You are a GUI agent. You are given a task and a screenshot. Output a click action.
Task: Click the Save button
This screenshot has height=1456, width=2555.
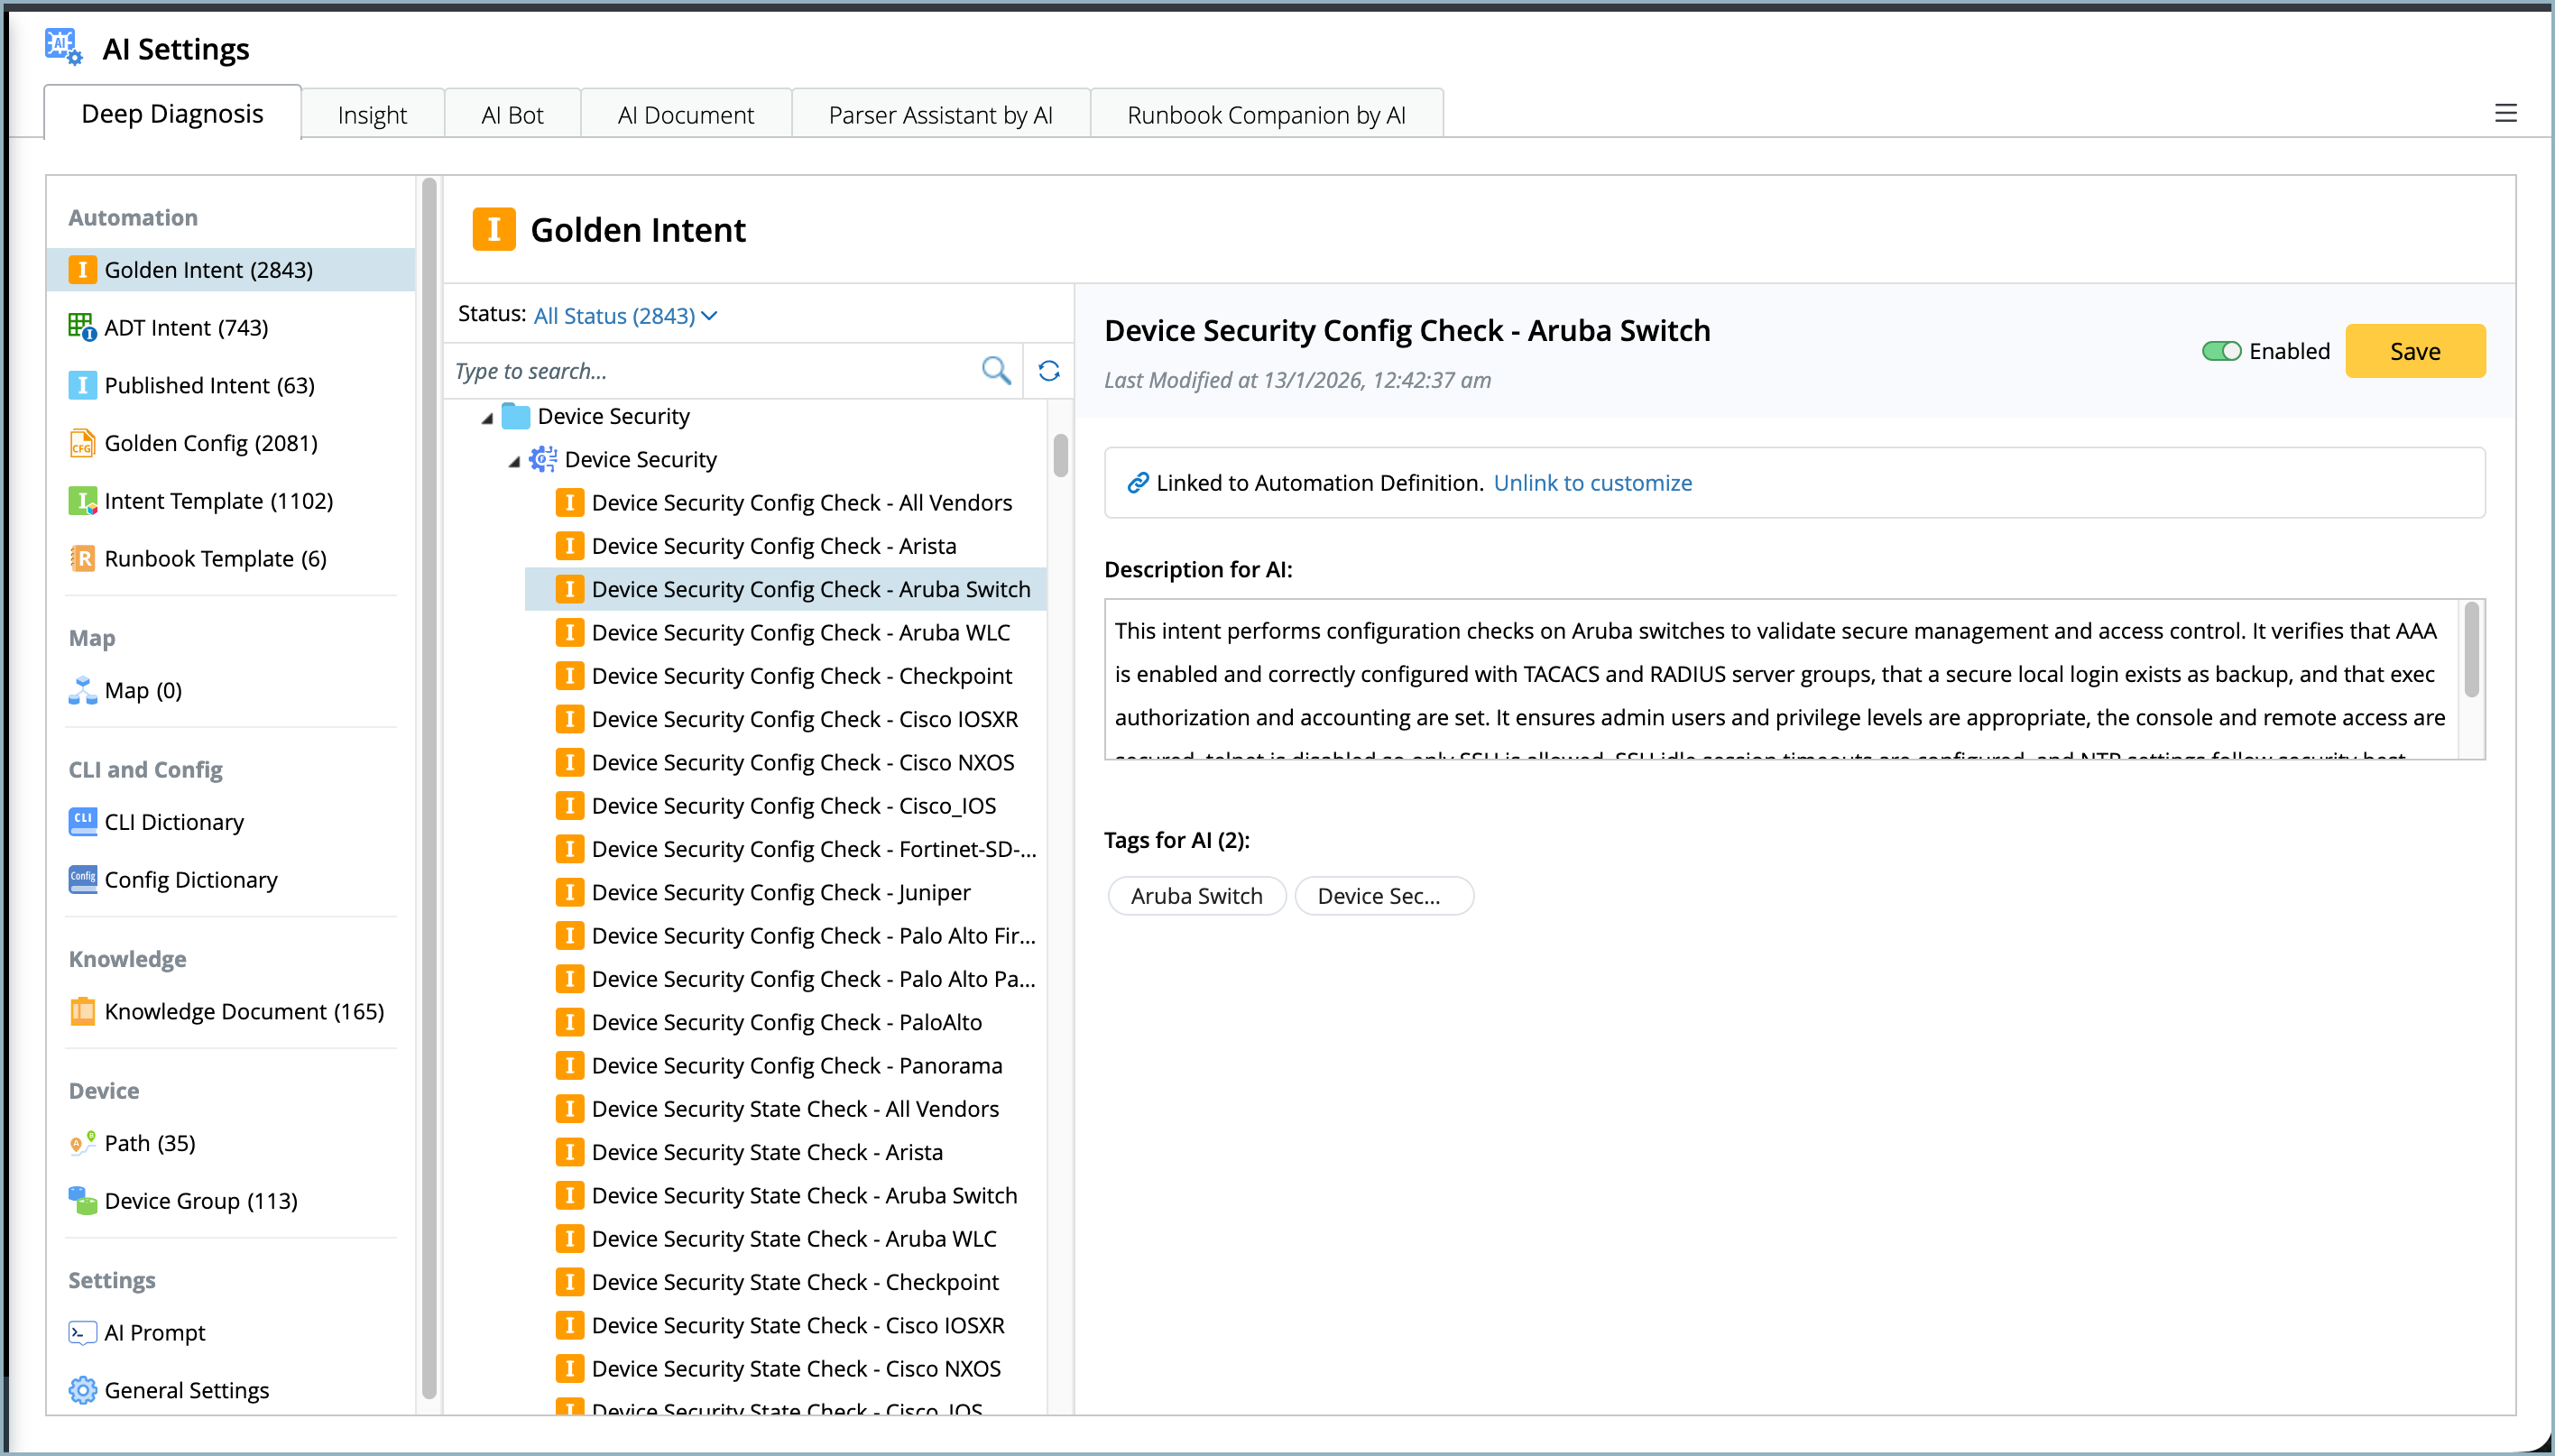pyautogui.click(x=2414, y=351)
